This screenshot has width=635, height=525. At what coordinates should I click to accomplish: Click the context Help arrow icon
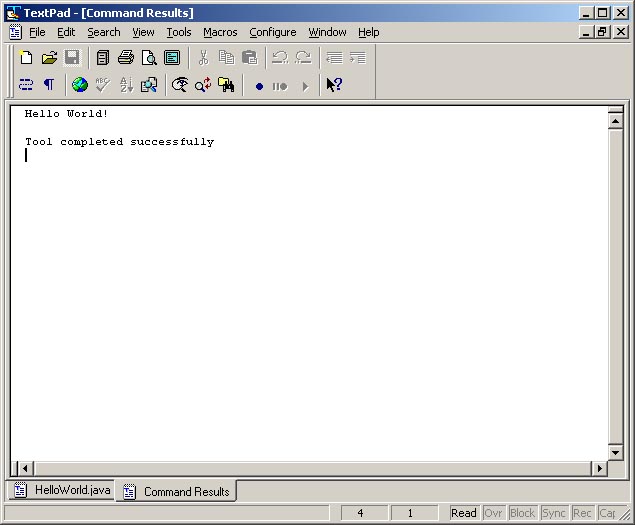pos(334,86)
